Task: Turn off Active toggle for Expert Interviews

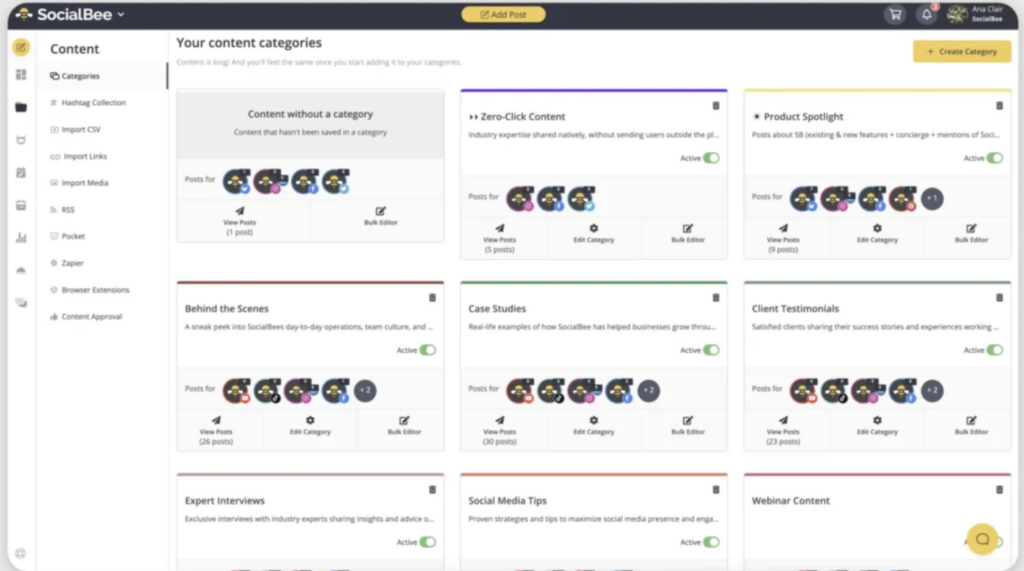Action: click(428, 542)
